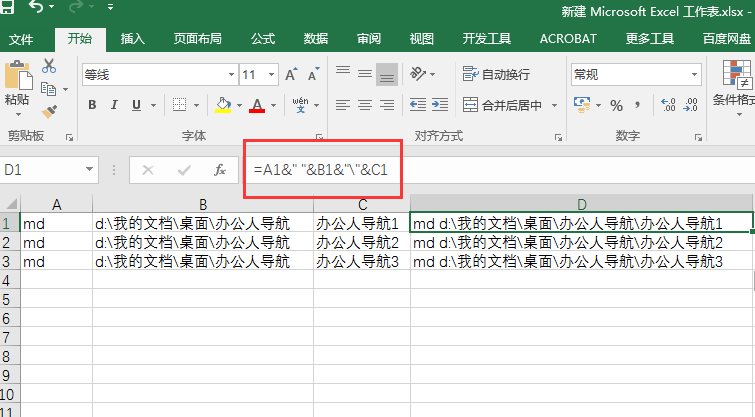Apply percent style
The height and width of the screenshot is (417, 755).
pos(616,105)
